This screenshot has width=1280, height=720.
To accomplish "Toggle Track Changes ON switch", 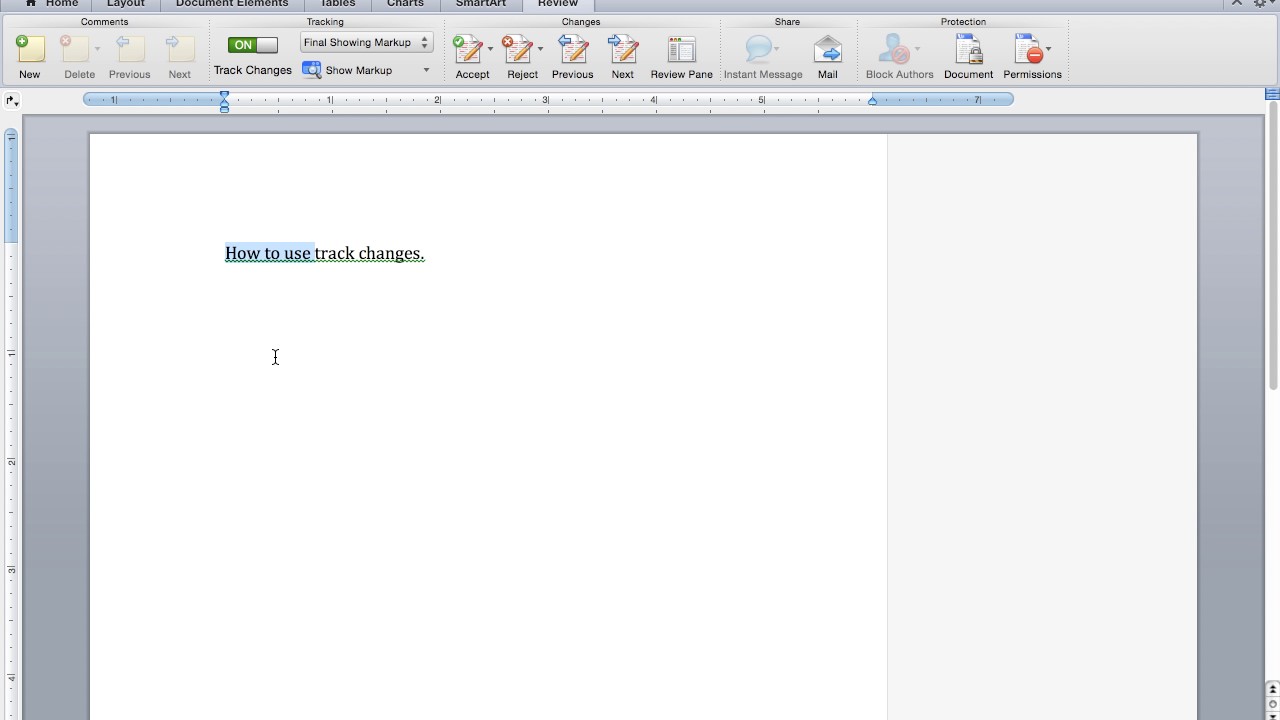I will tap(253, 45).
